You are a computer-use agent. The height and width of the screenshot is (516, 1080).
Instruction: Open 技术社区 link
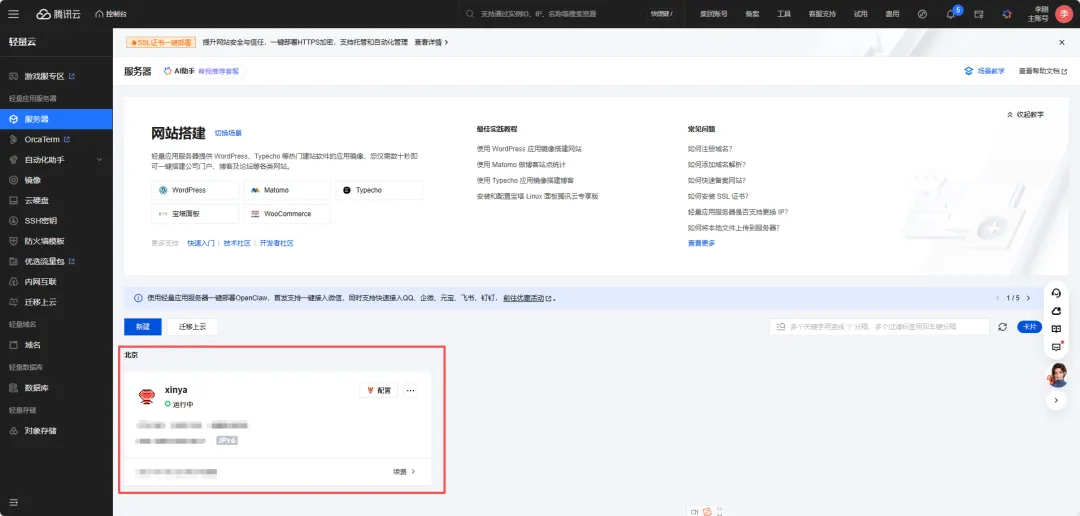pyautogui.click(x=237, y=243)
